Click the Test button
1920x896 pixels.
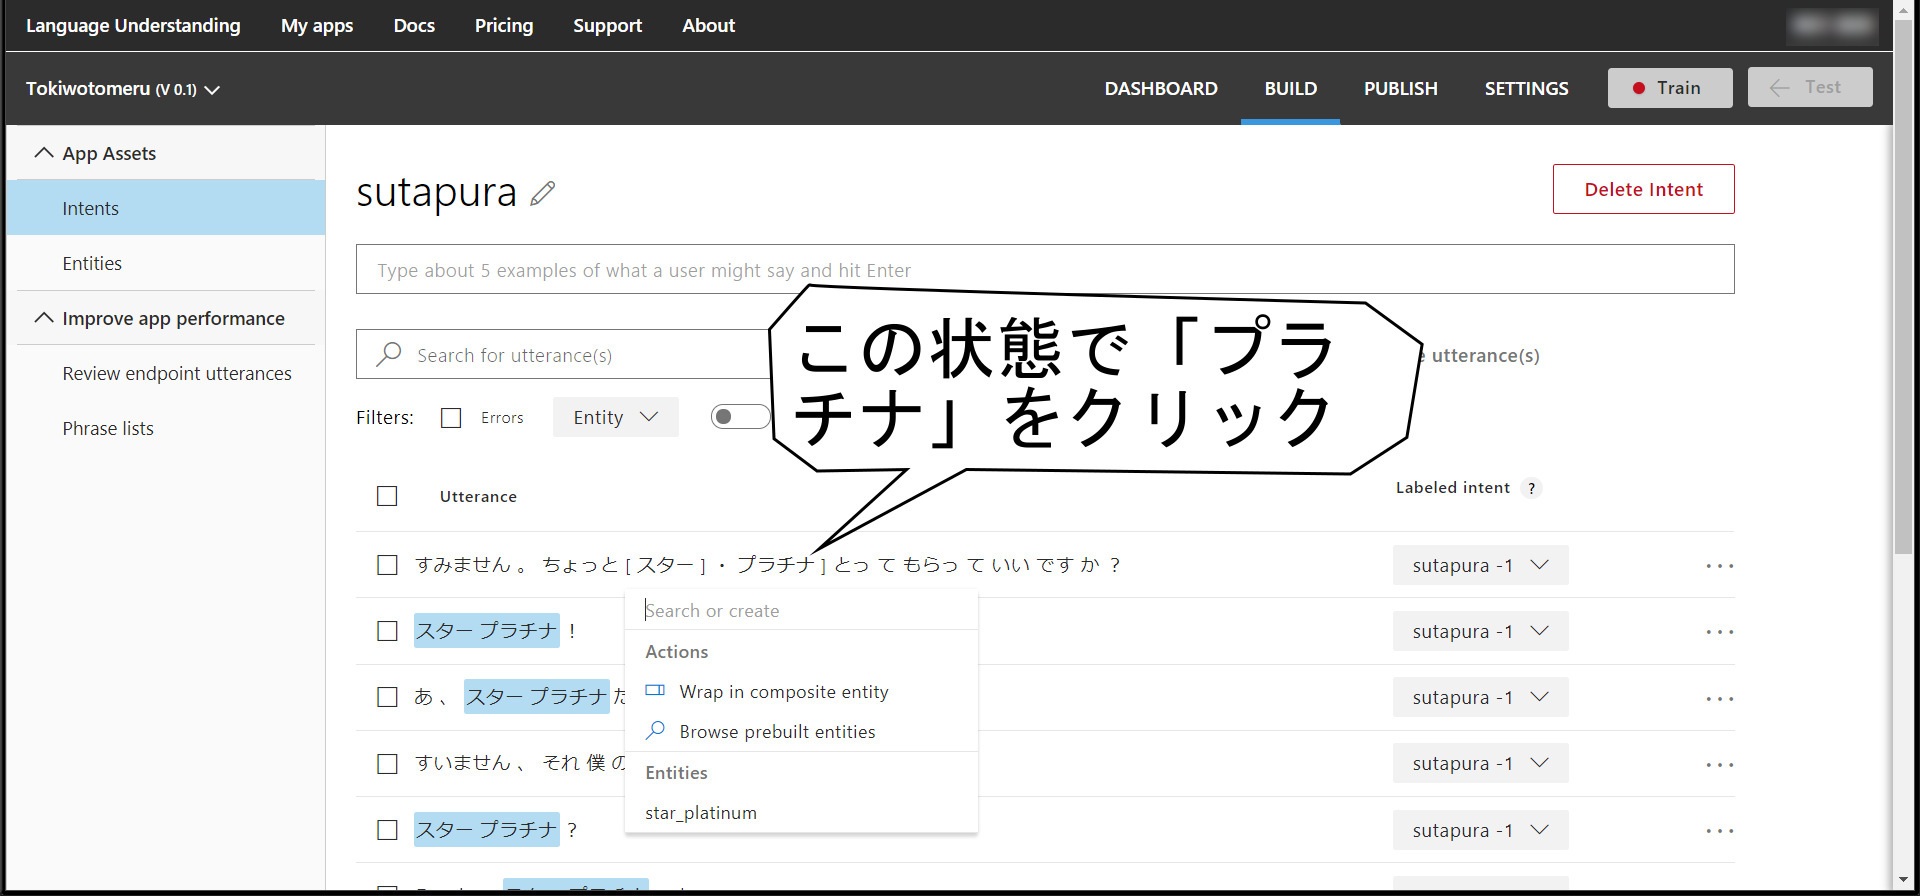point(1810,87)
